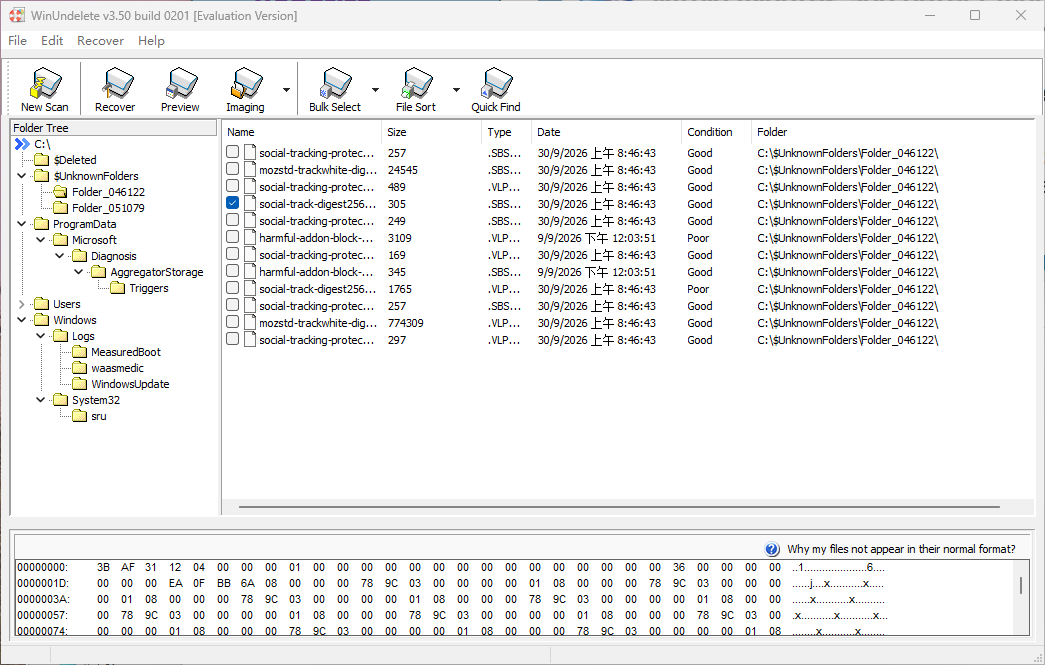Viewport: 1045px width, 665px height.
Task: Check the social-tracking file sized 169
Action: click(x=233, y=254)
